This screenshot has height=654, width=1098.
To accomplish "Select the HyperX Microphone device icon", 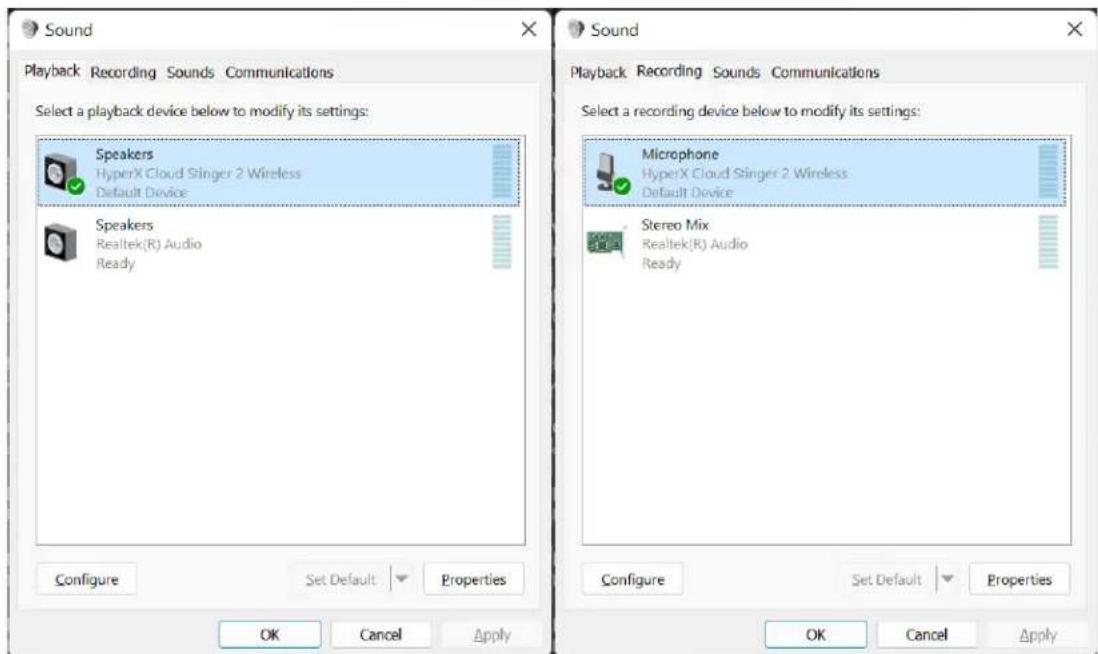I will 606,173.
